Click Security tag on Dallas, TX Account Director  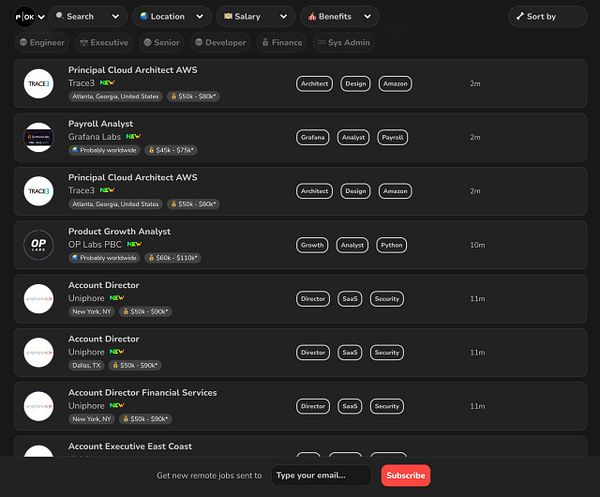[387, 352]
